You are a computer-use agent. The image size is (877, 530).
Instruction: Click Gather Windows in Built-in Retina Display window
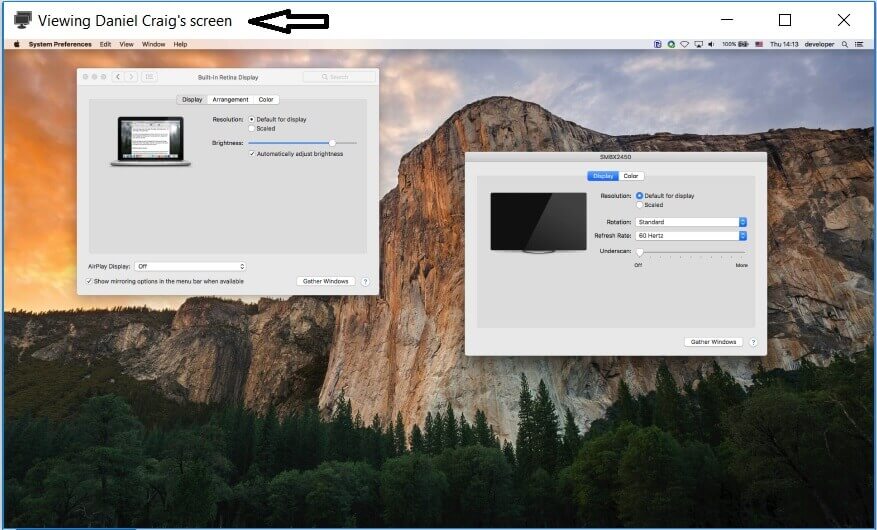pyautogui.click(x=326, y=281)
